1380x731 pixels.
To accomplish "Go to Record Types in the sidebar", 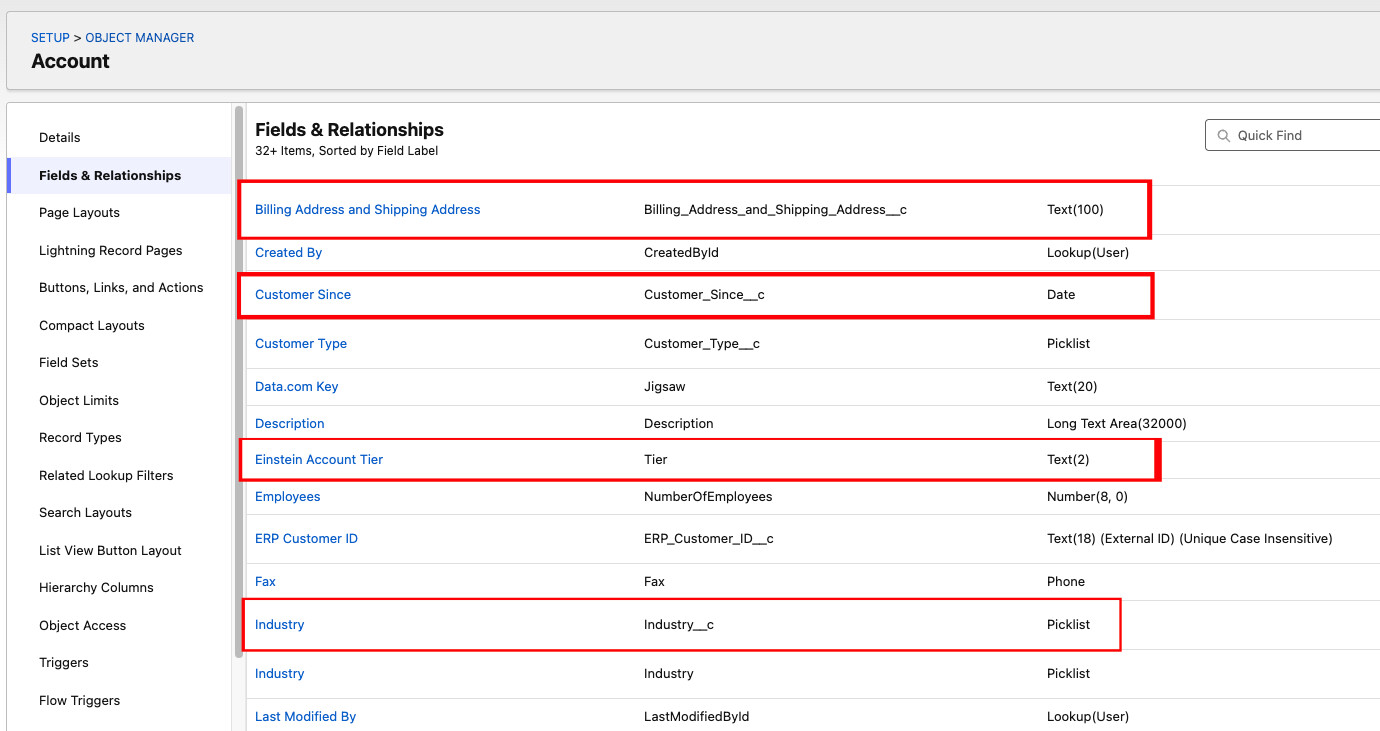I will tap(80, 438).
